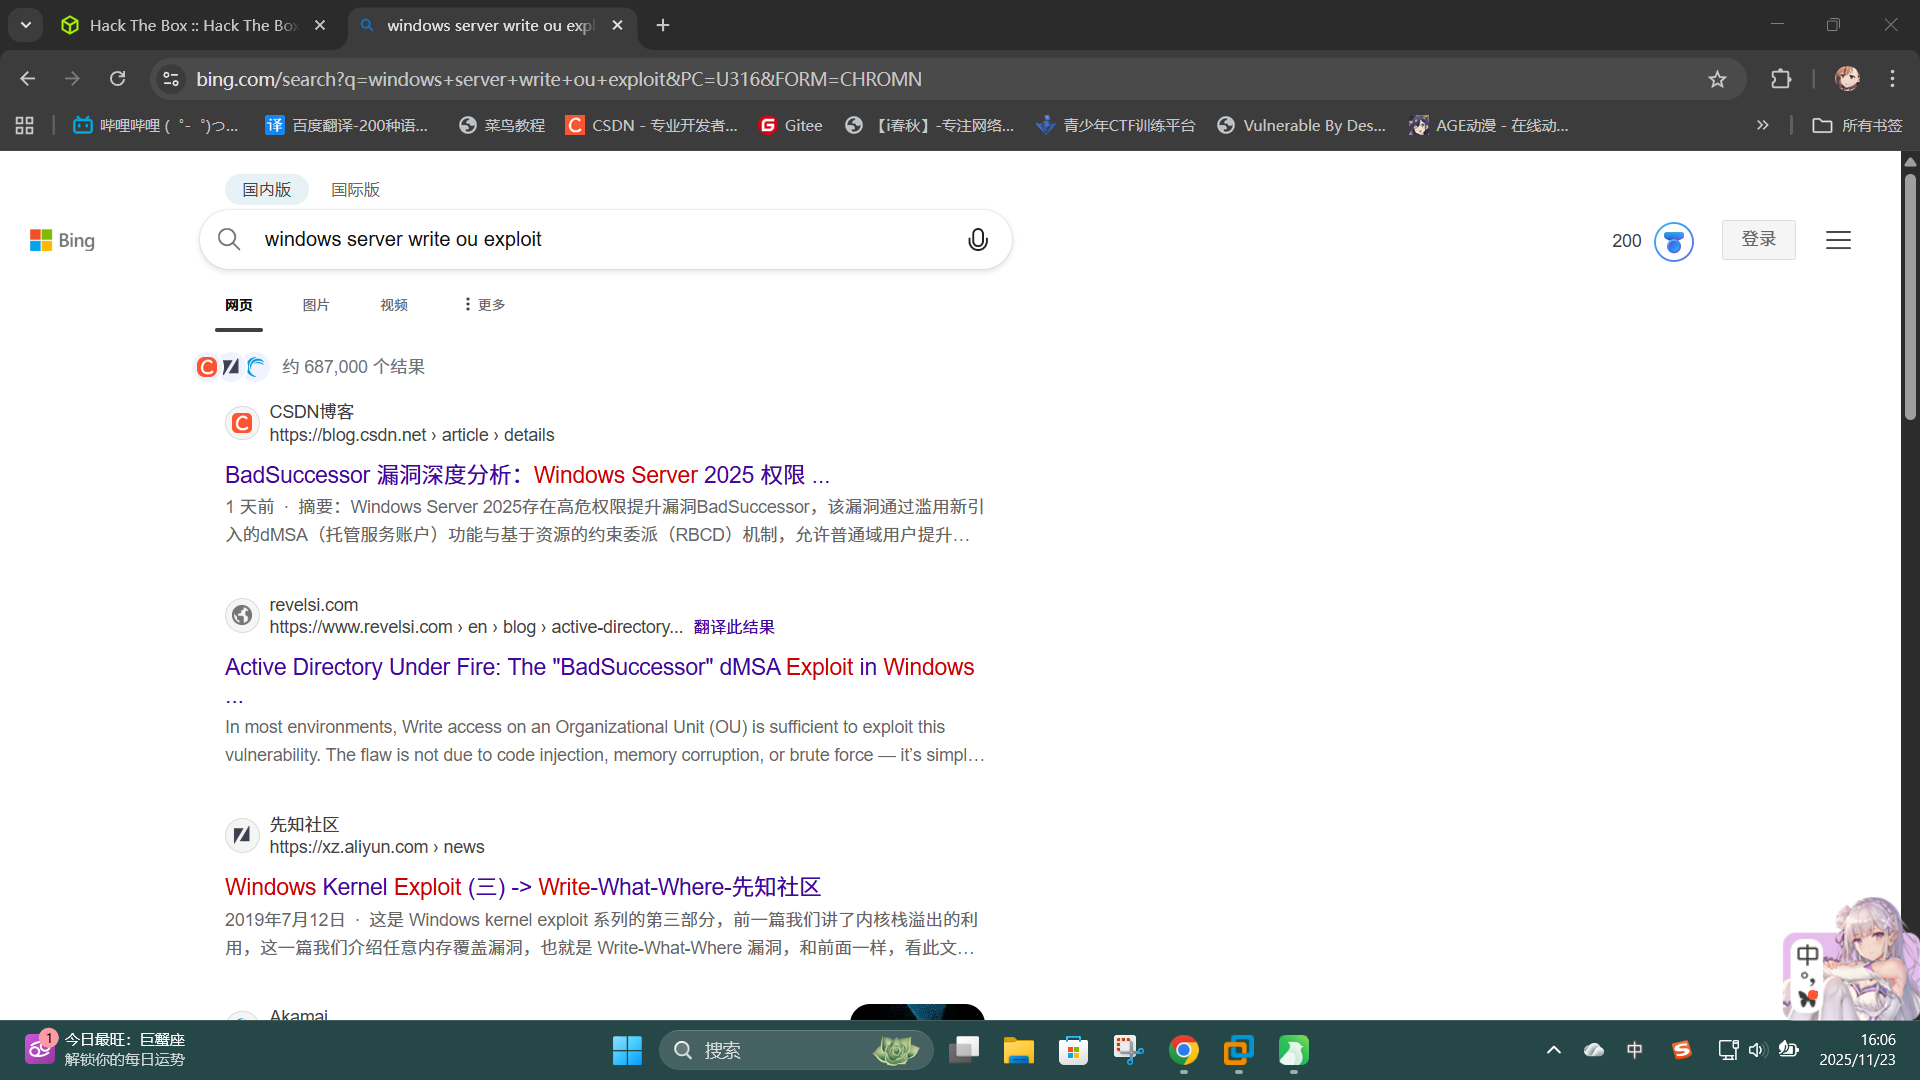Viewport: 1920px width, 1080px height.
Task: Open the tab search dropdown arrow
Action: click(x=26, y=25)
